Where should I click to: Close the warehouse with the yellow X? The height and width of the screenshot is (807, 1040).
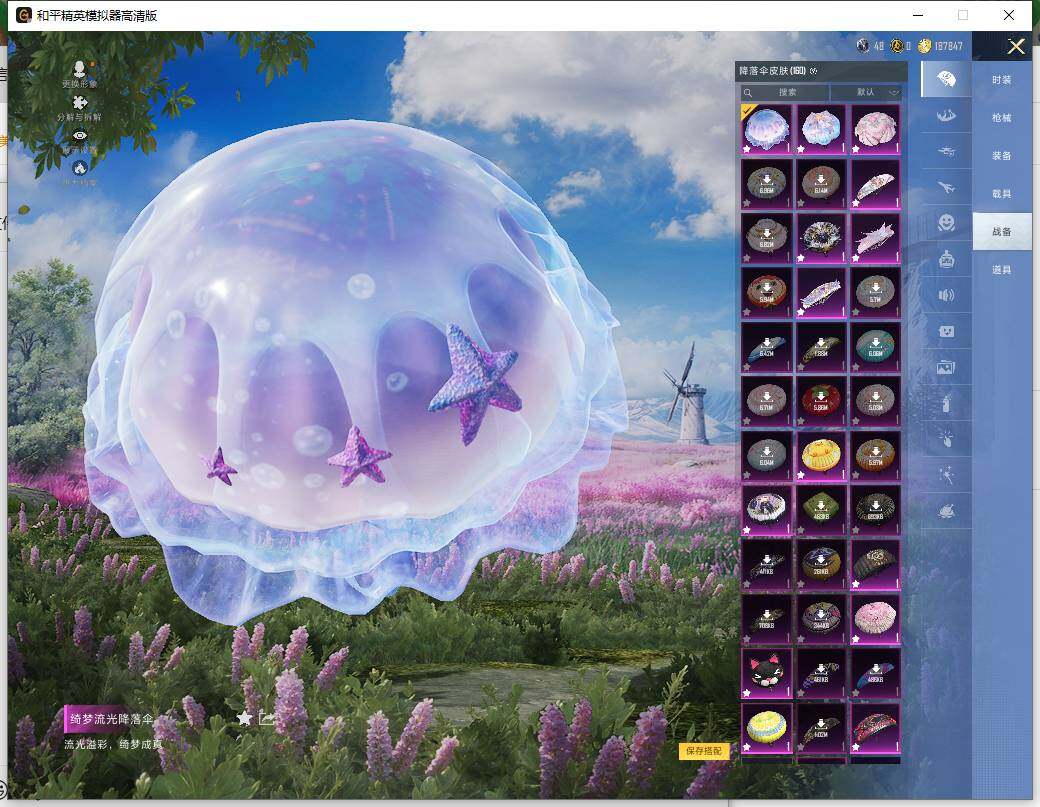tap(1016, 46)
